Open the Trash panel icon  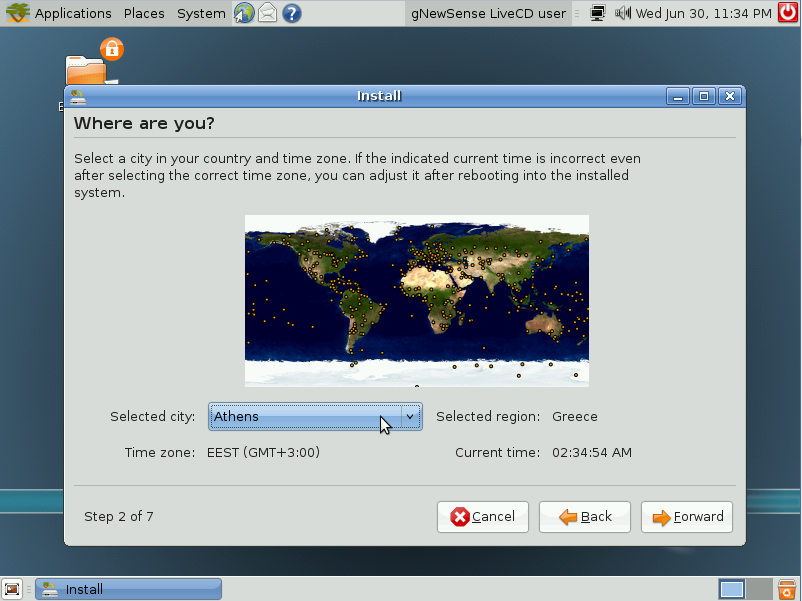tap(787, 589)
